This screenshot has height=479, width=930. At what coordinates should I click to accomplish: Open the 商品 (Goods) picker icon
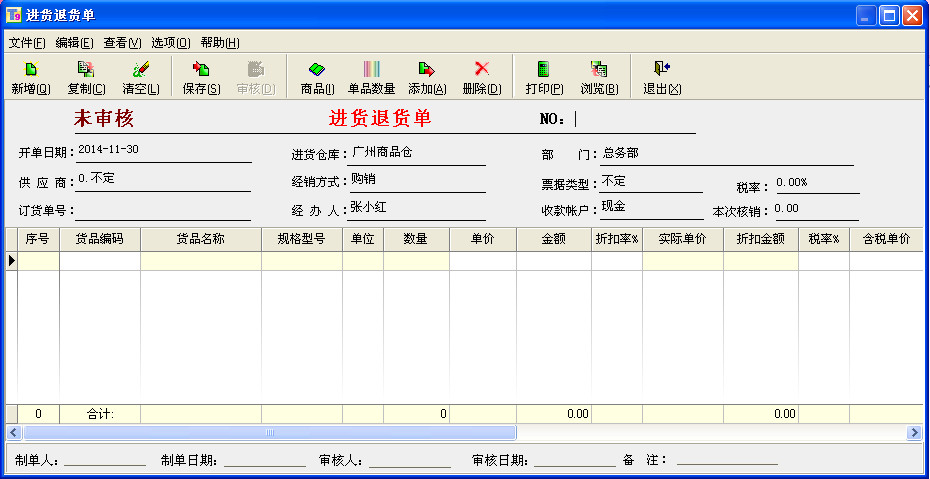[x=317, y=69]
